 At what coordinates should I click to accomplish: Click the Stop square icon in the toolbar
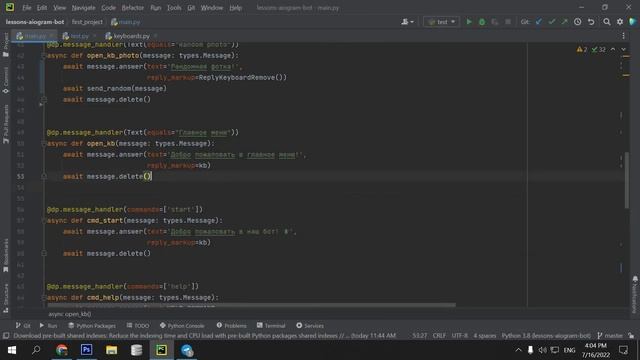click(508, 22)
